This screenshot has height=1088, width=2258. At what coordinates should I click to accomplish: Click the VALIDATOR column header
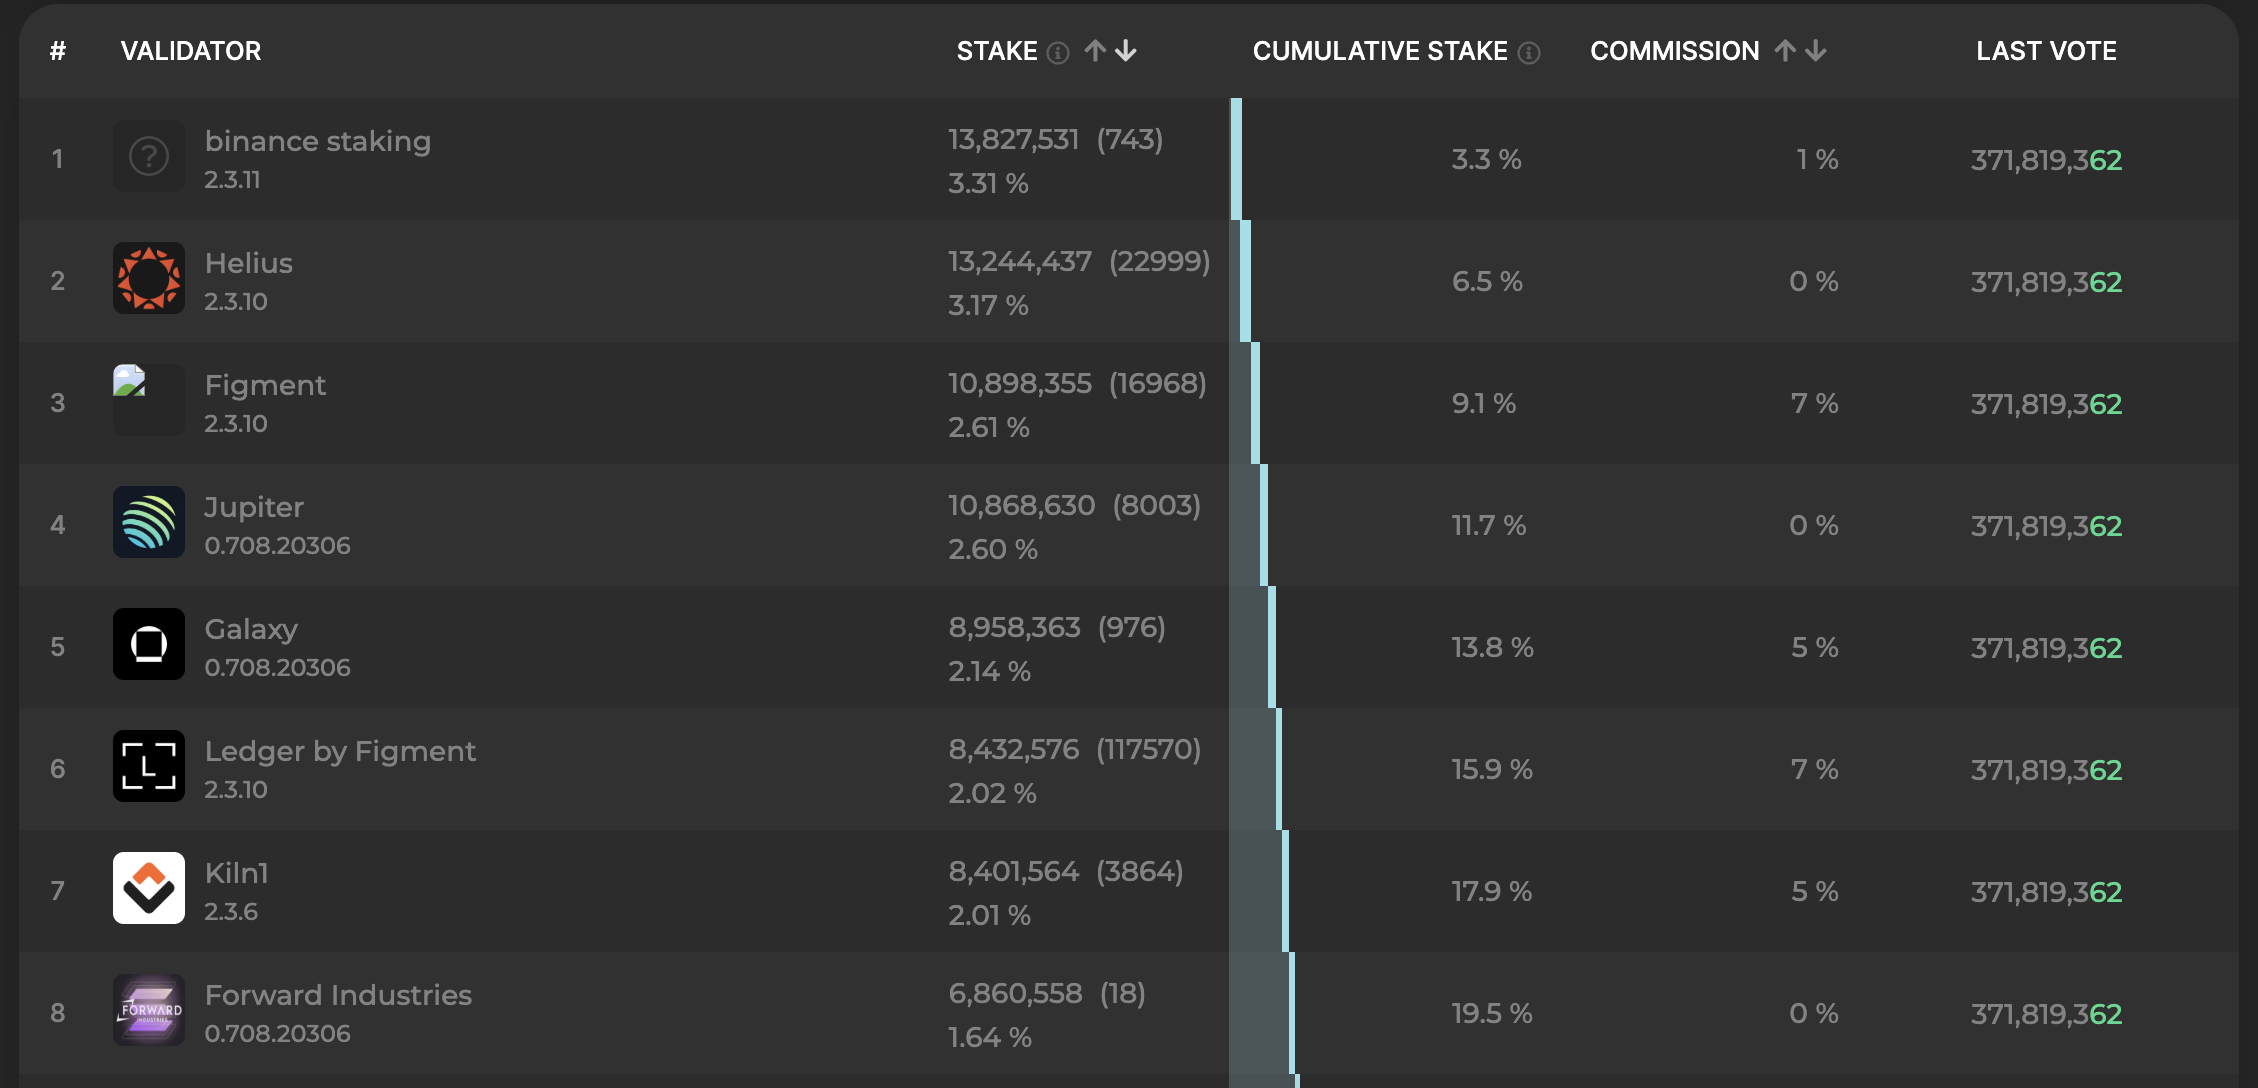[x=190, y=51]
